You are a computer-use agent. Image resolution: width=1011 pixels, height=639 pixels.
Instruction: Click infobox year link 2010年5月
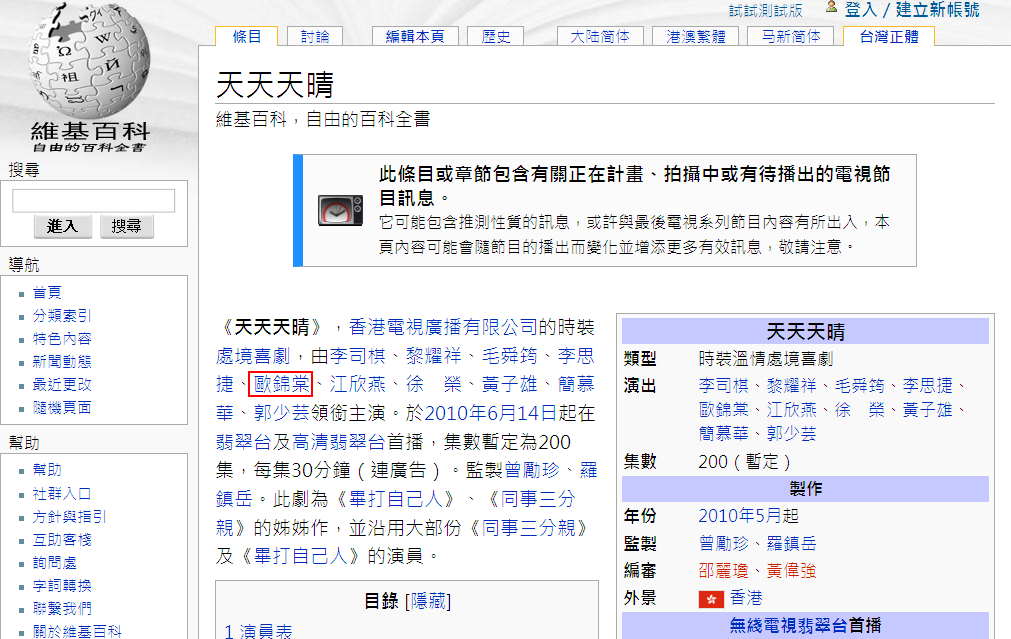pos(740,516)
